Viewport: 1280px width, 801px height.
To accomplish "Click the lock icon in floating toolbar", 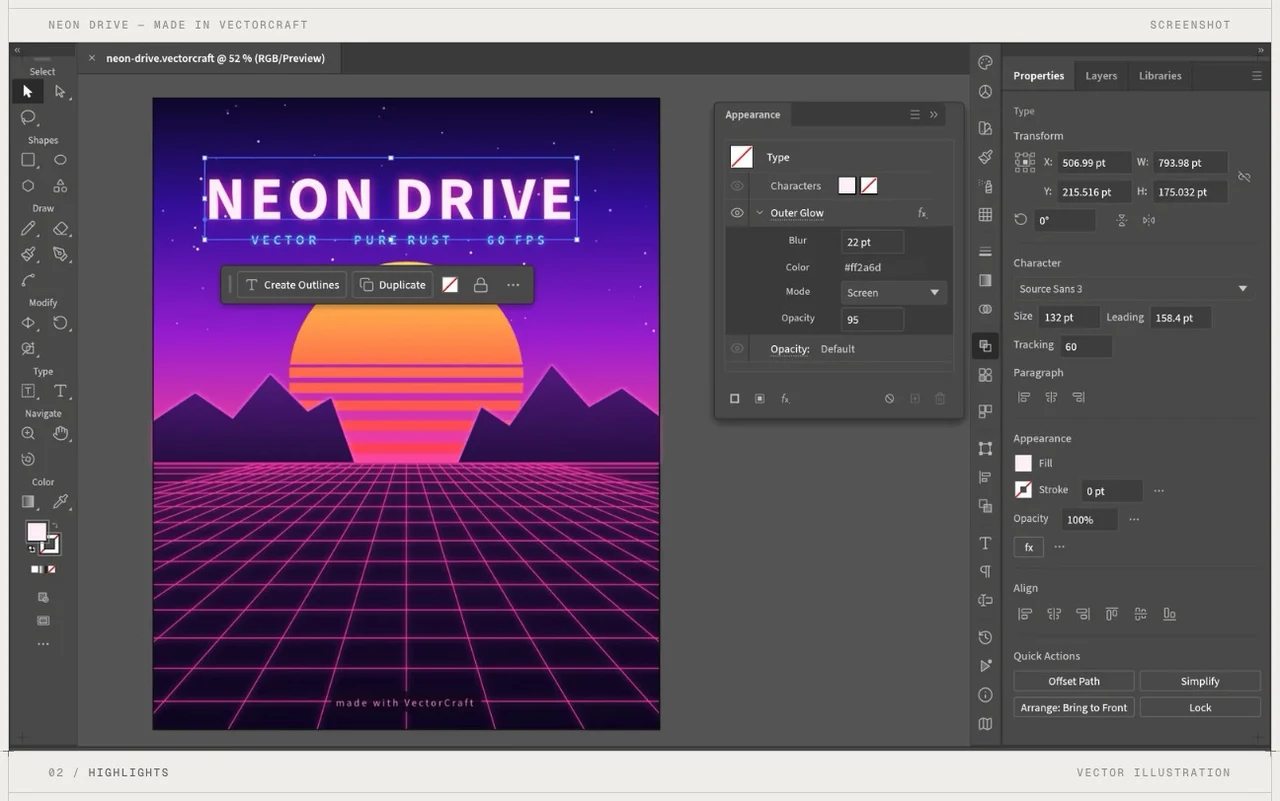I will tap(480, 285).
